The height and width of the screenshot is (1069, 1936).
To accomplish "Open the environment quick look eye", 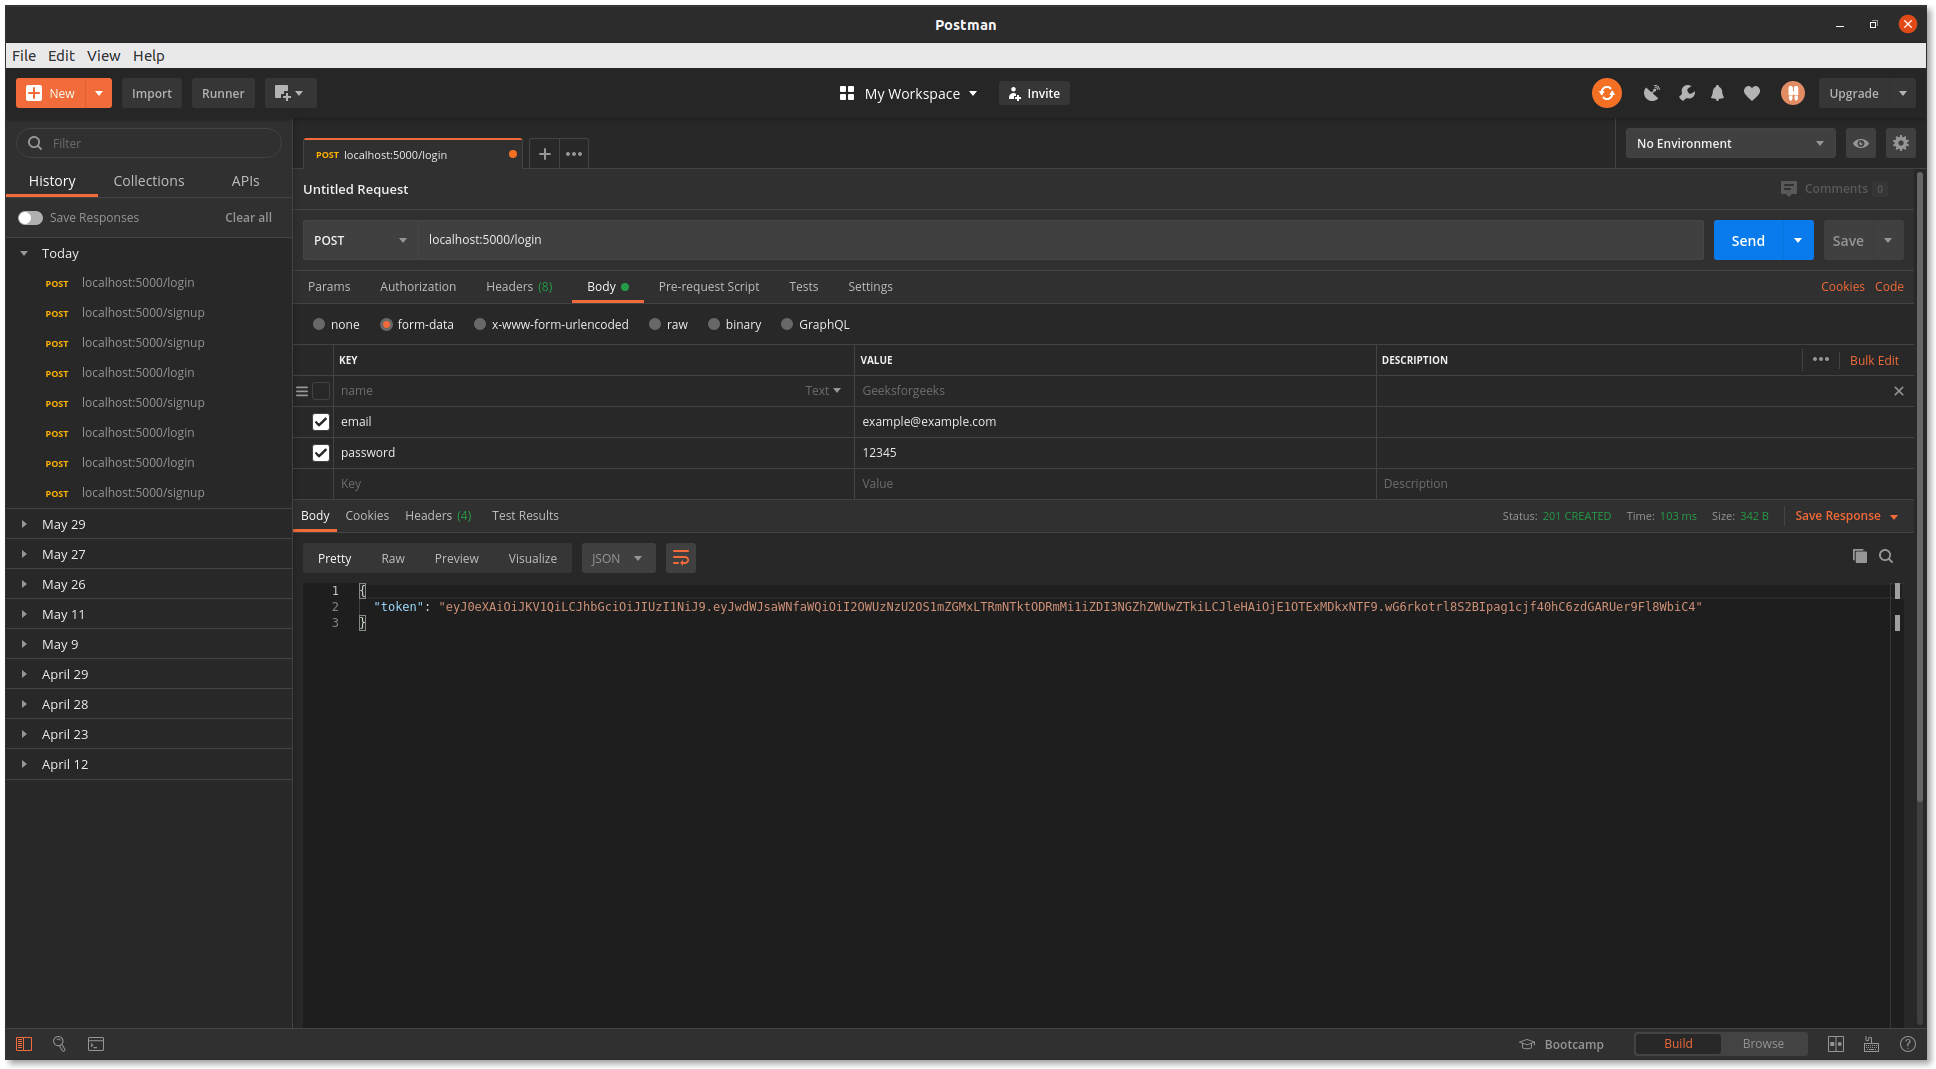I will (1860, 143).
